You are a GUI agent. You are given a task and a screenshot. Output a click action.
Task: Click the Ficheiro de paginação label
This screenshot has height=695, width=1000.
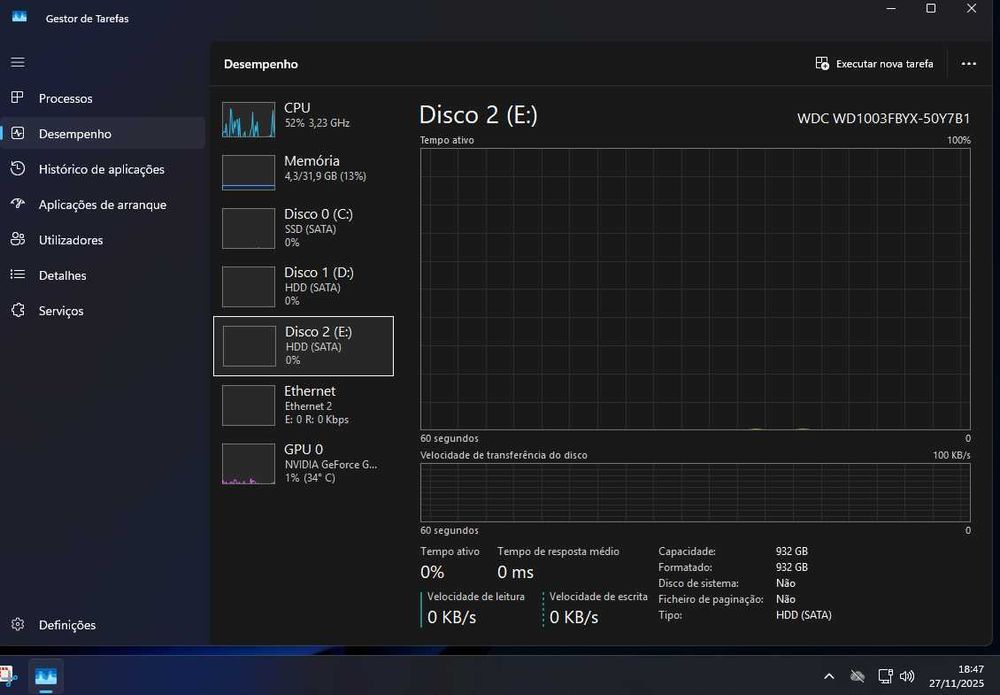[x=710, y=599]
